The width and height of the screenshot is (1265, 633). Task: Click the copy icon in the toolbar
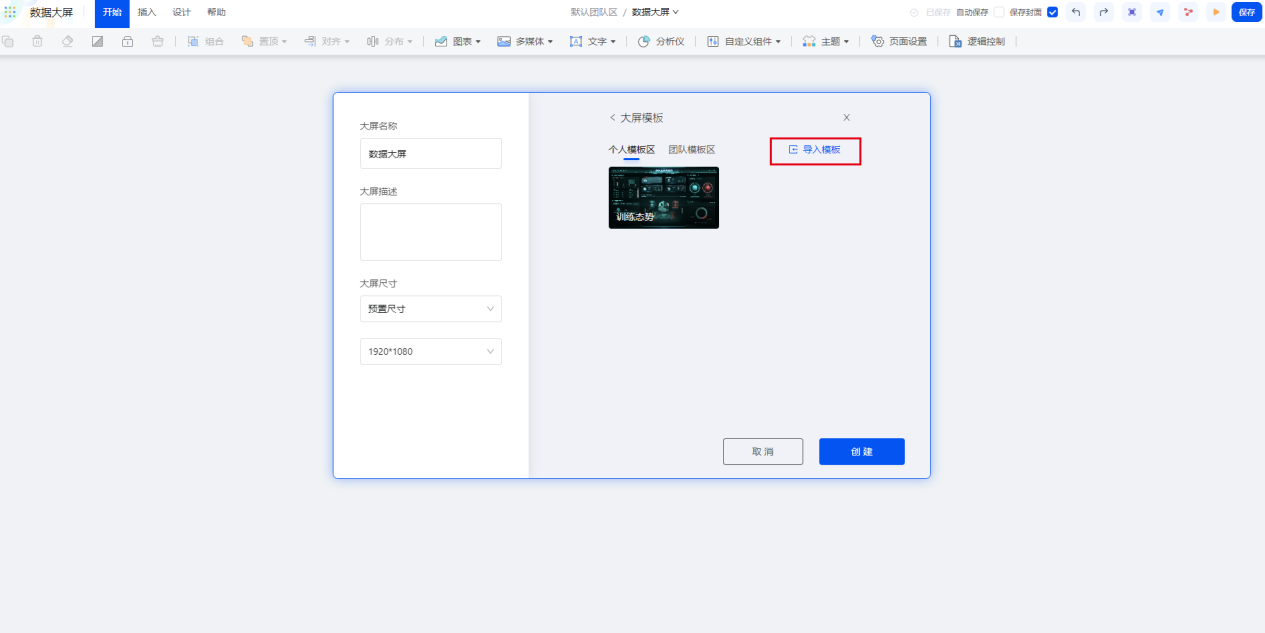point(8,42)
